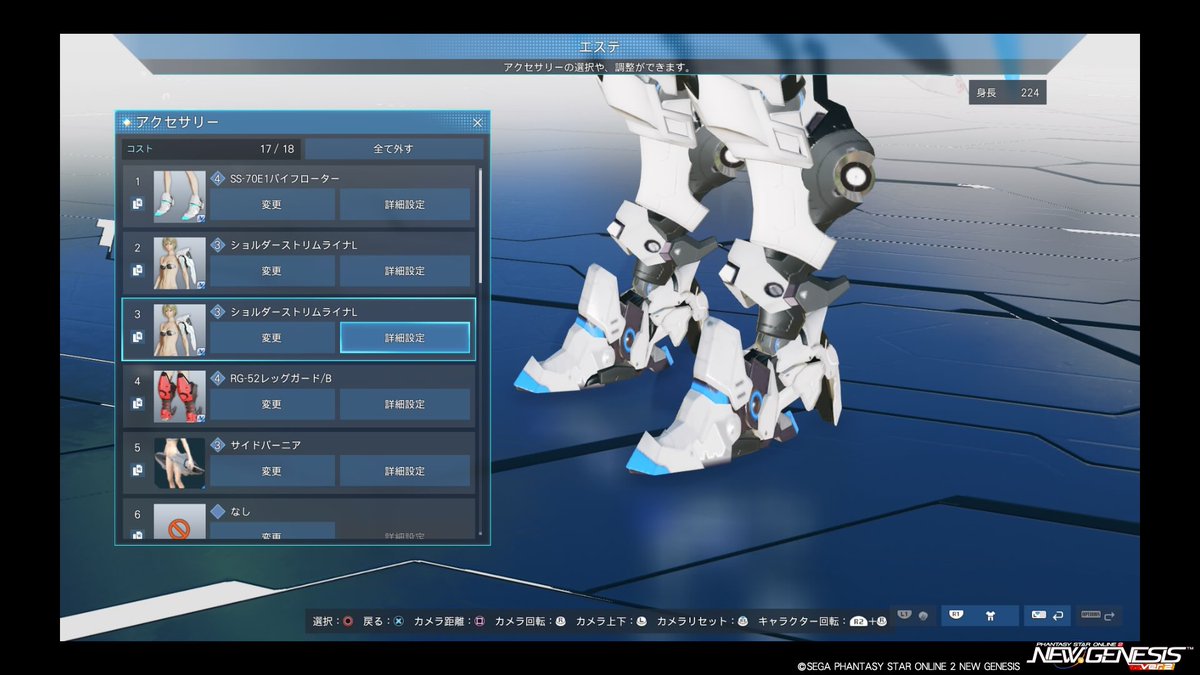The height and width of the screenshot is (675, 1200).
Task: Click the カメラ上下 stick icon
Action: click(641, 621)
